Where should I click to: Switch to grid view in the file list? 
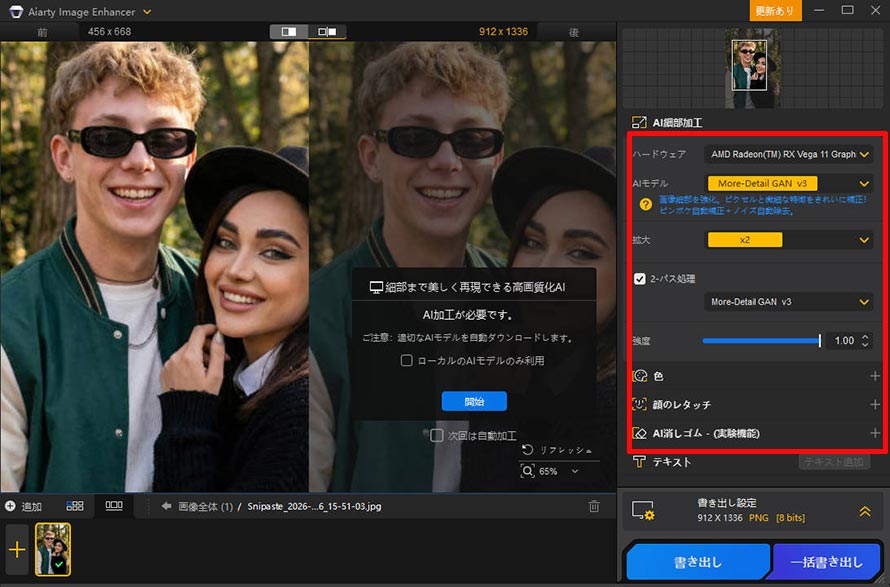75,506
